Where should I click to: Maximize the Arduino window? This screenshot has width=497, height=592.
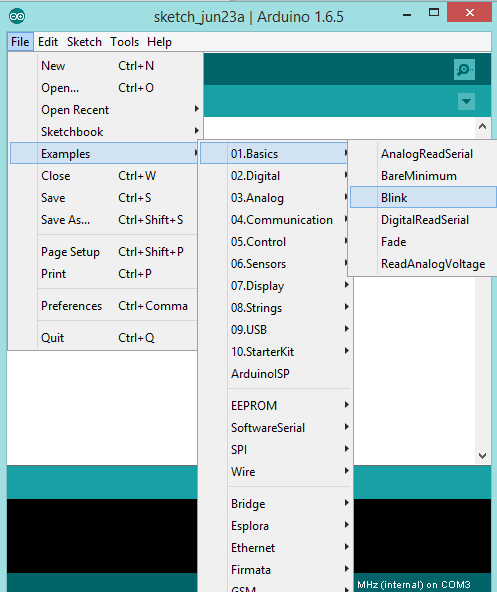[x=434, y=13]
